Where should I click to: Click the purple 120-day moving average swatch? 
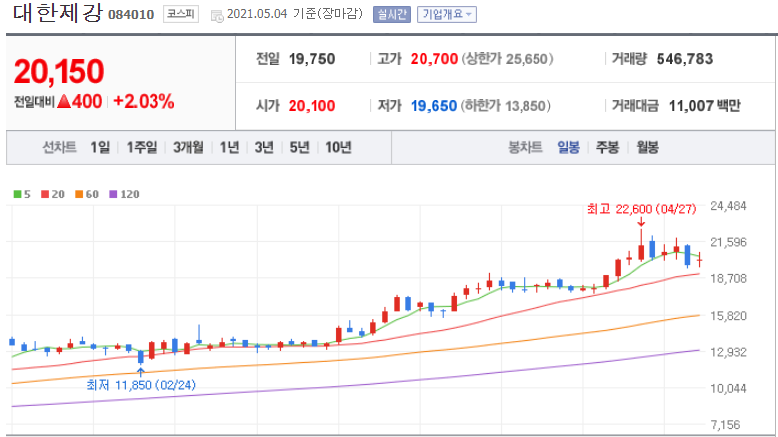113,194
